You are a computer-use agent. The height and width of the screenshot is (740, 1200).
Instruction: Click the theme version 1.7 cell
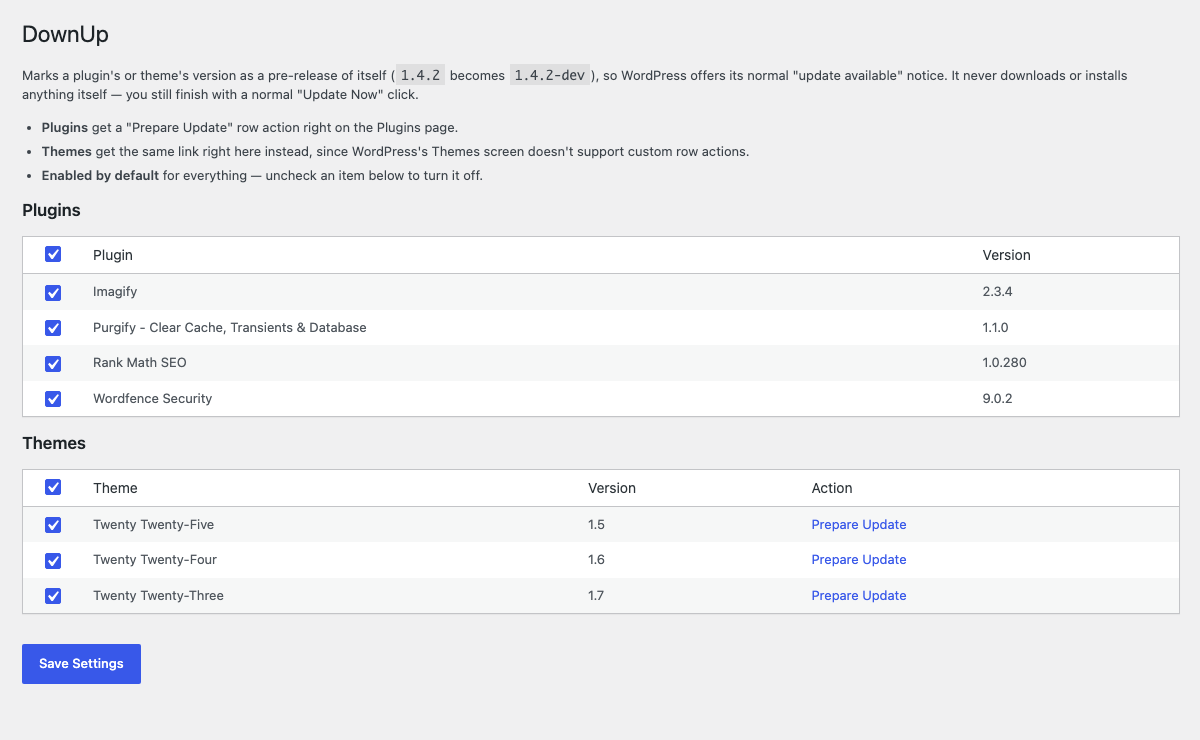point(596,595)
